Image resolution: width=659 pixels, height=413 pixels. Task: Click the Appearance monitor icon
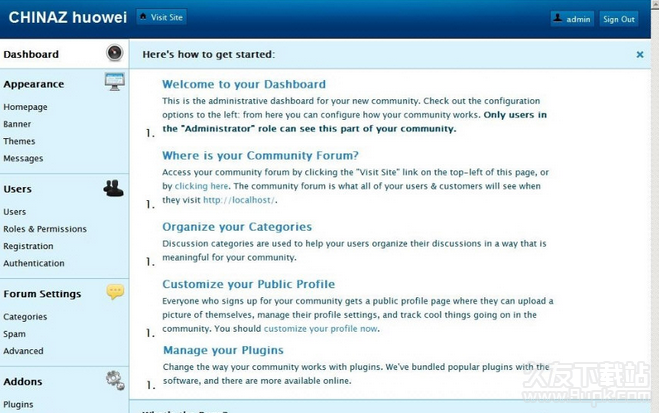pos(115,82)
